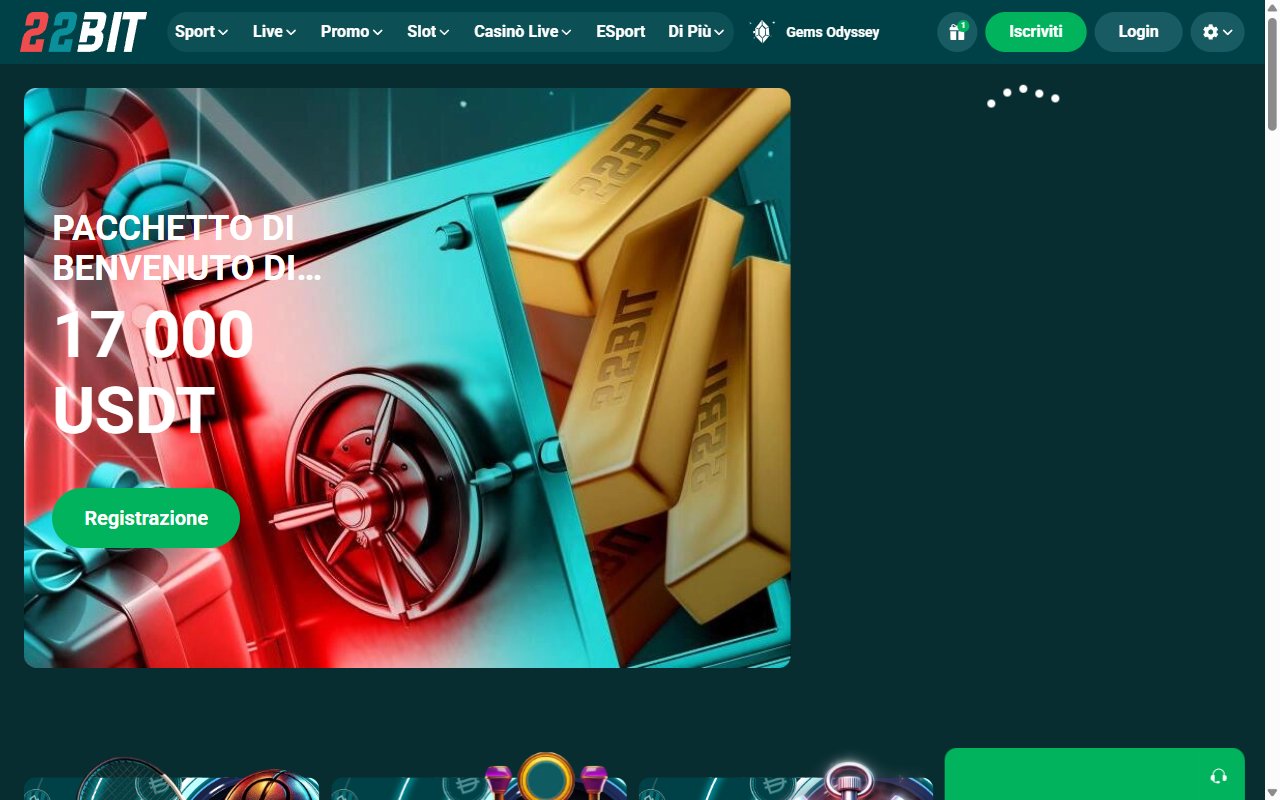The width and height of the screenshot is (1280, 800).
Task: Click the '17 000 USDT' text
Action: 153,373
